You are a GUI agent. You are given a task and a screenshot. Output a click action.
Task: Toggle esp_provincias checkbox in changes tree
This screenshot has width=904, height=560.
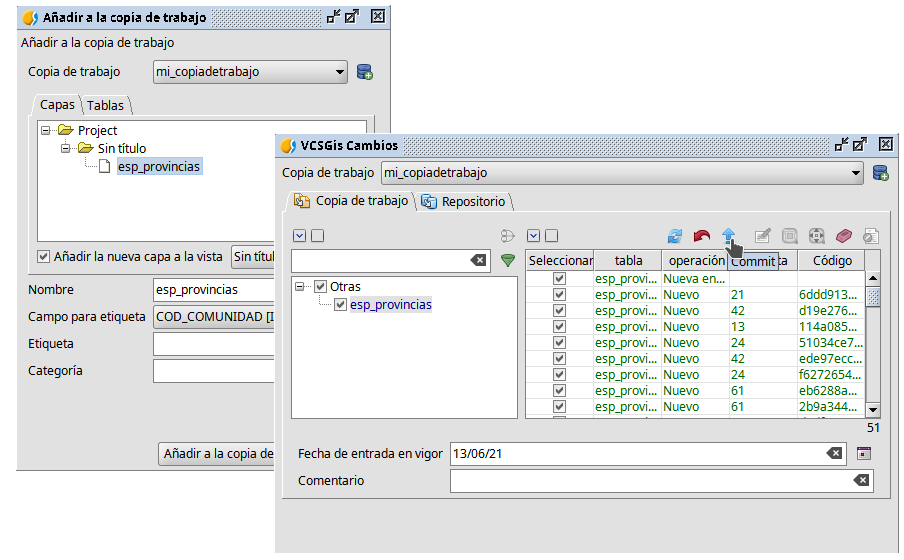tap(341, 304)
